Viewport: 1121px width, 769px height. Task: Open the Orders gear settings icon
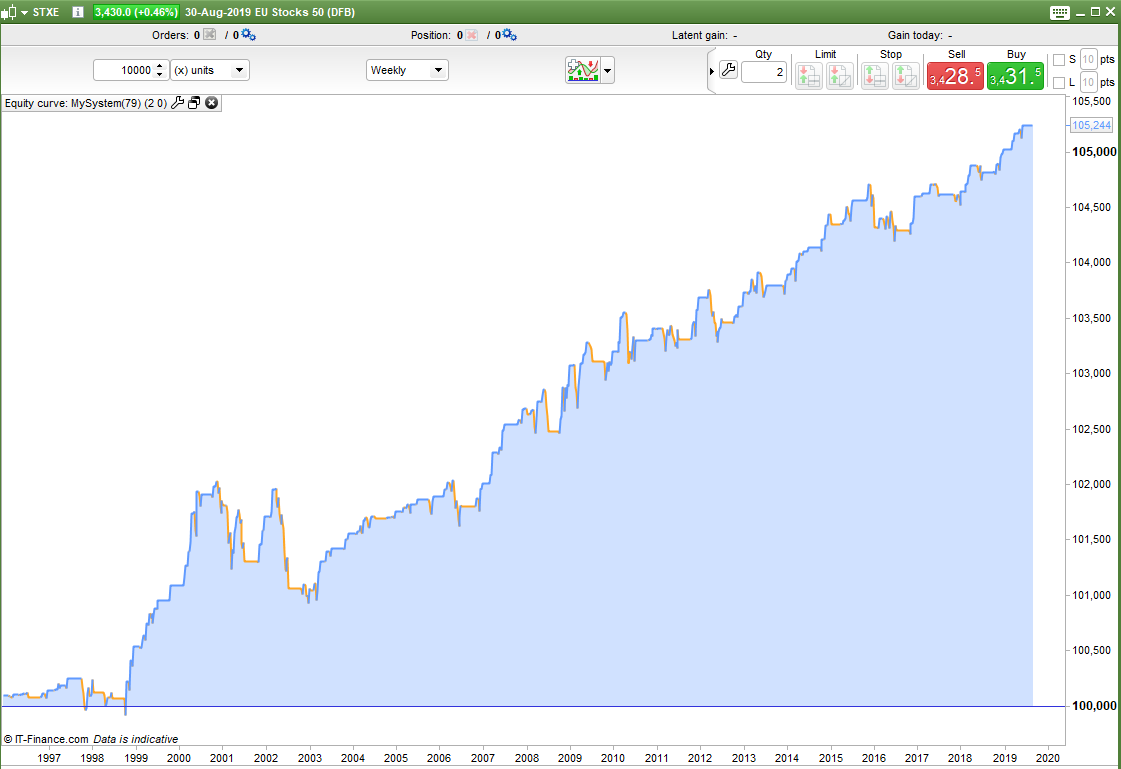[249, 34]
